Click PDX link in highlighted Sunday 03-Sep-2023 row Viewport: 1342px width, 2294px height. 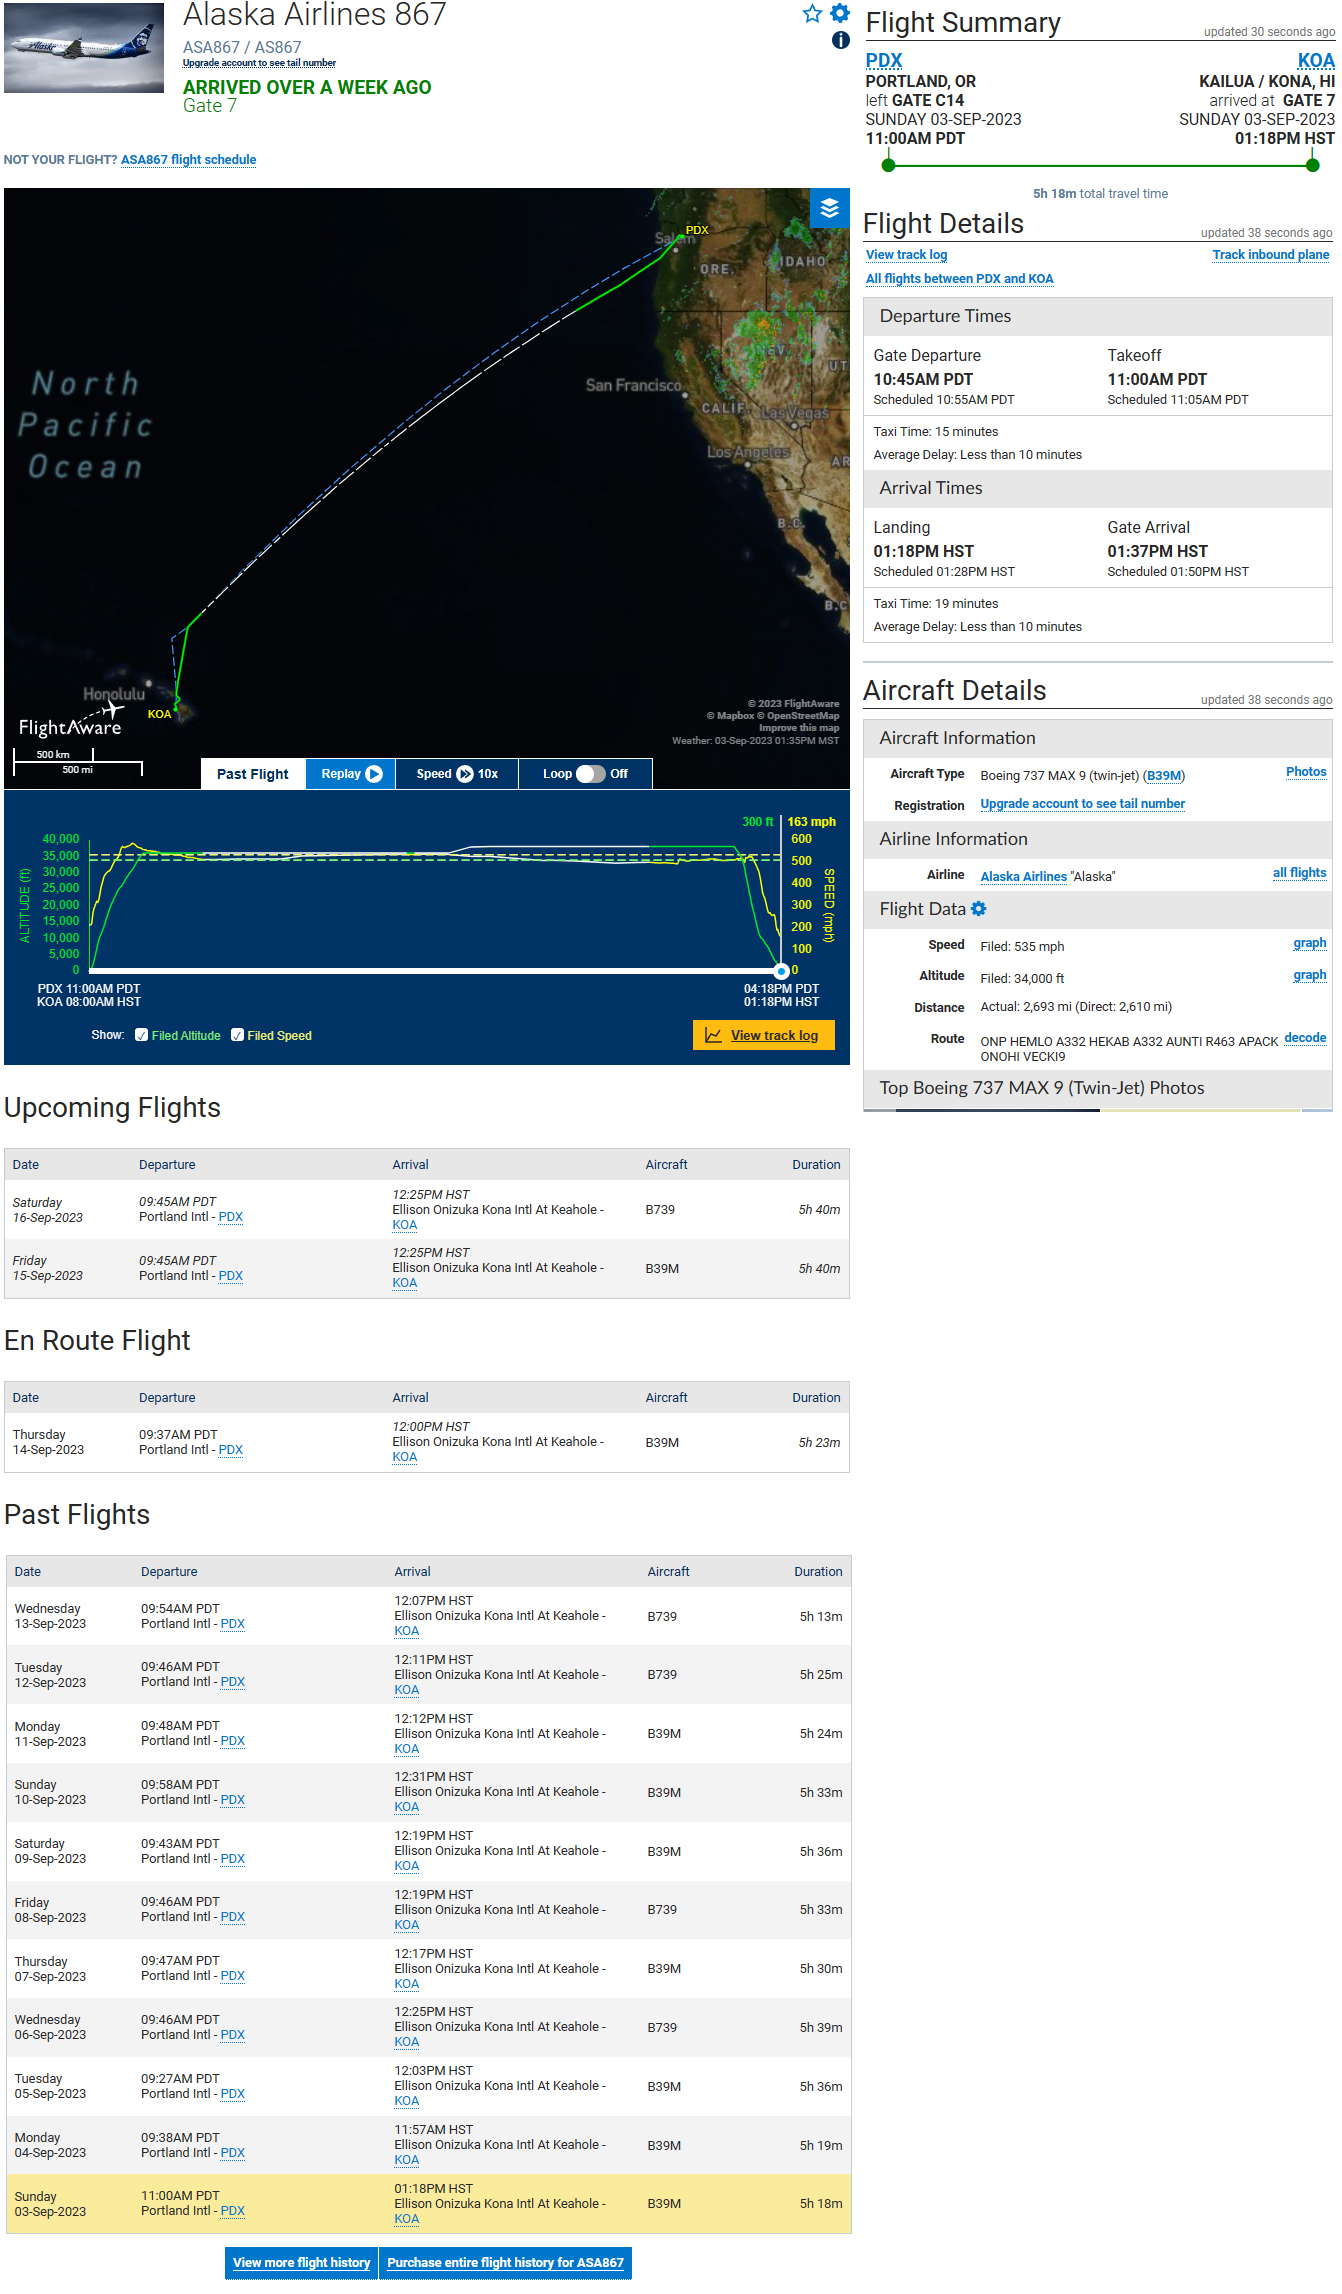pos(233,2211)
